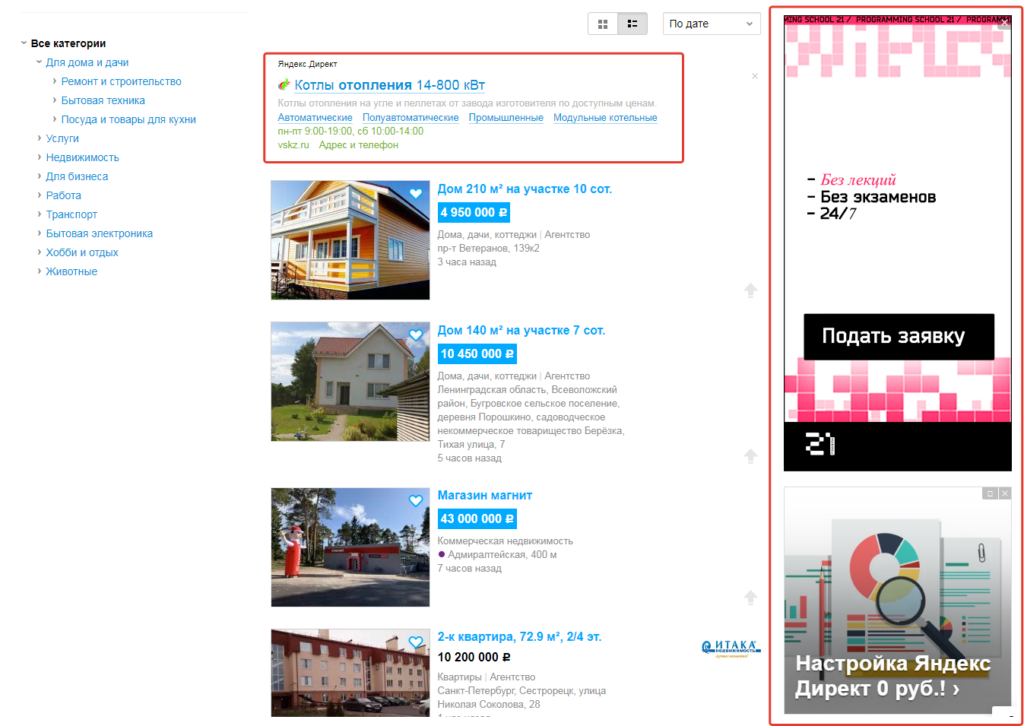Switch to list view layout
This screenshot has width=1024, height=726.
point(632,24)
